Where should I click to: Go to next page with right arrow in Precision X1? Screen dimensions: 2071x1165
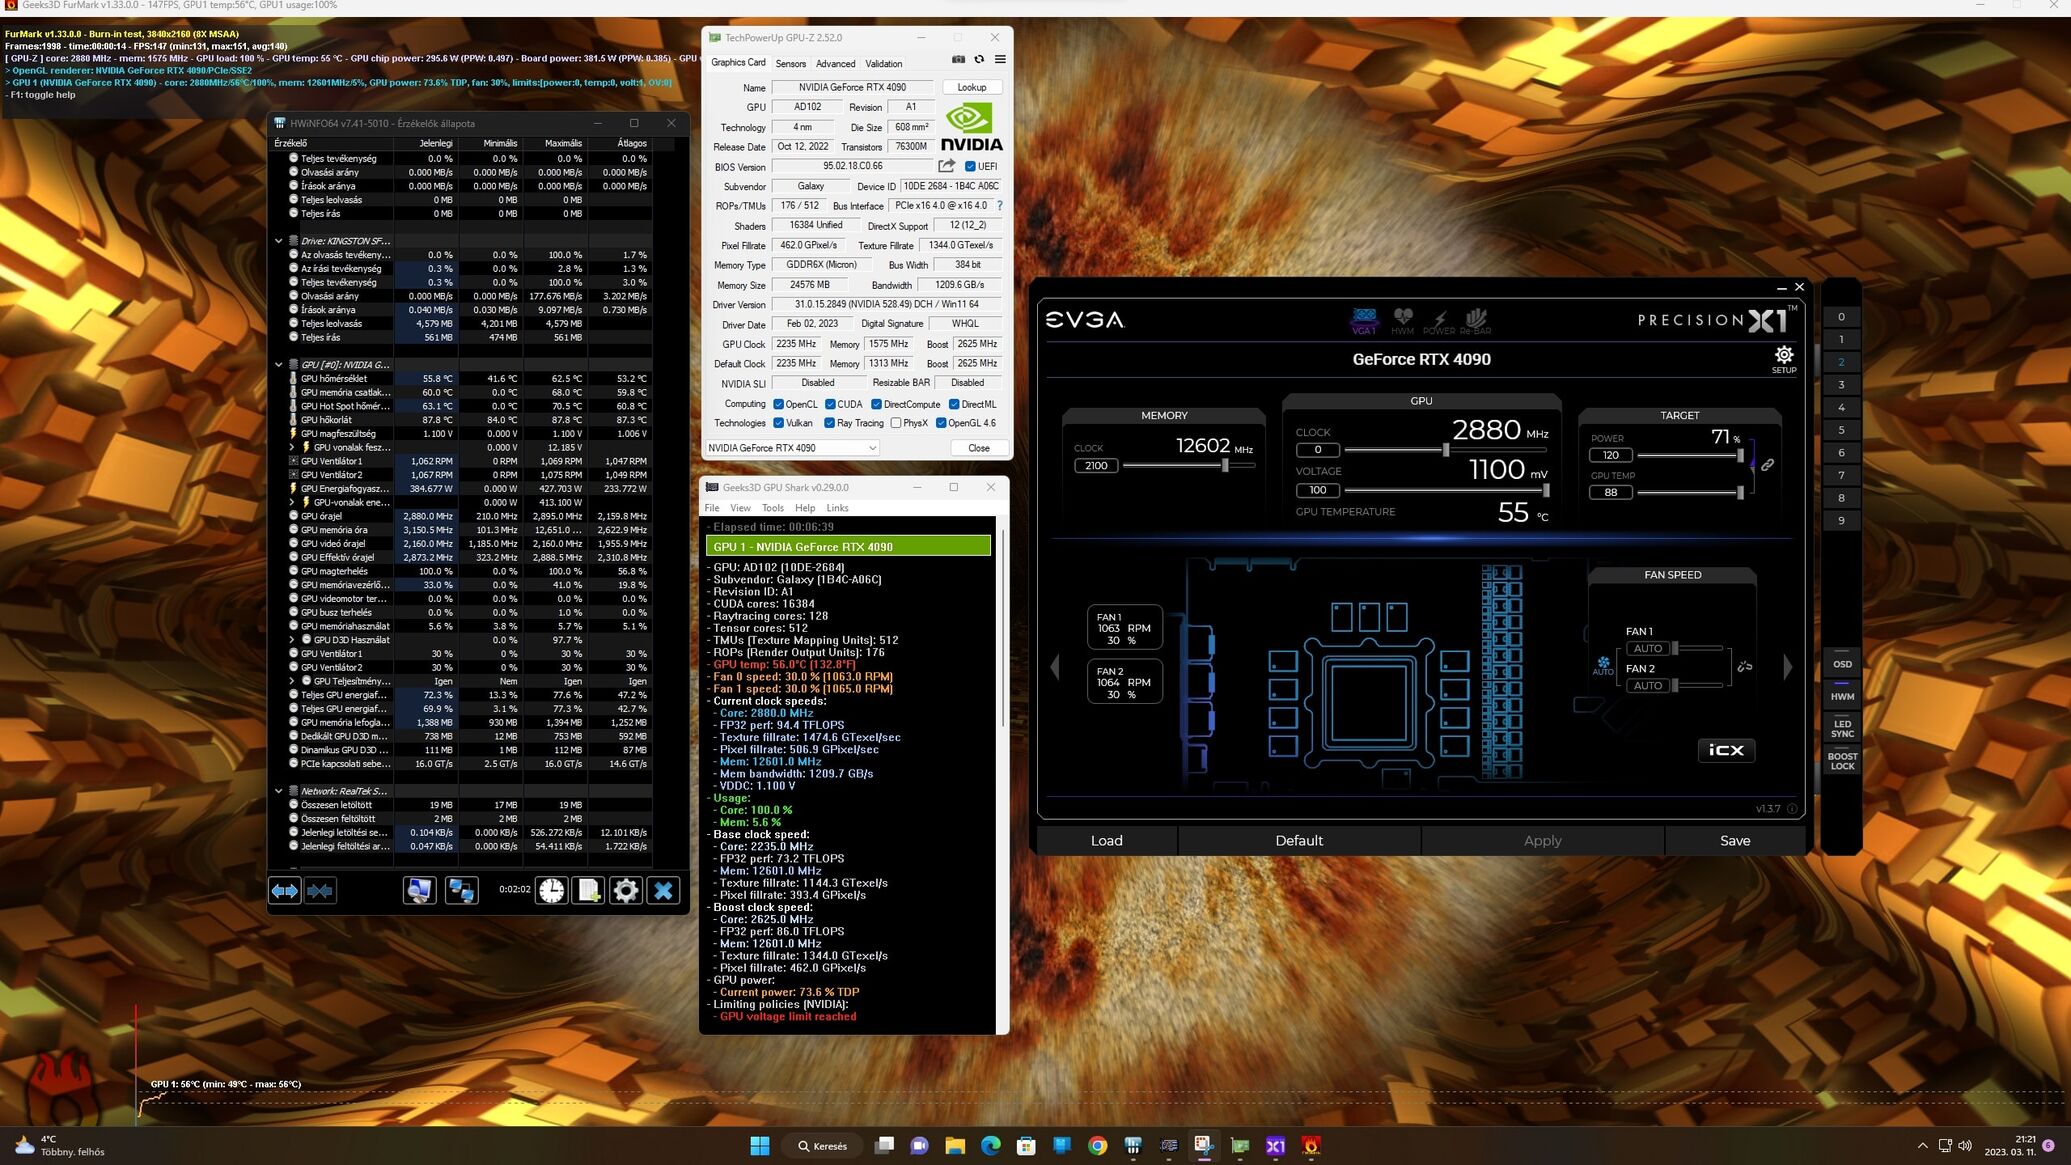click(1788, 666)
